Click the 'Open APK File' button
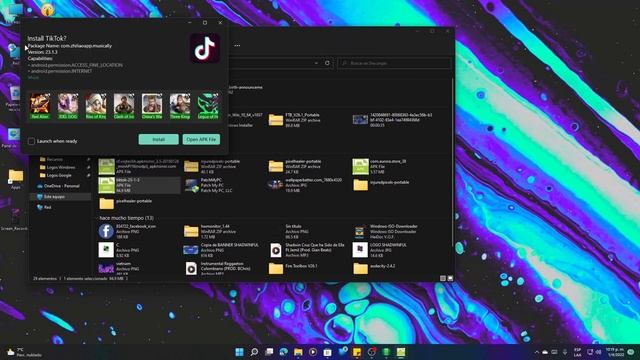This screenshot has width=640, height=360. pos(201,140)
